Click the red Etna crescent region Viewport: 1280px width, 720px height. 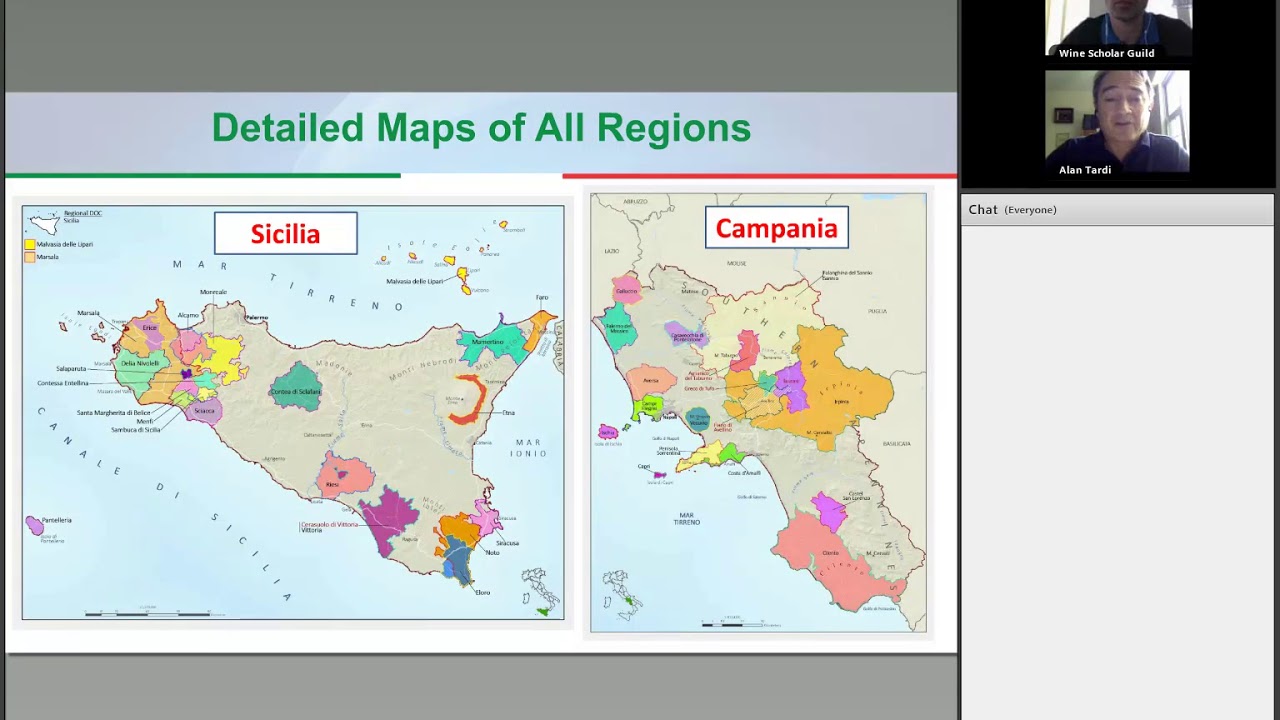468,399
